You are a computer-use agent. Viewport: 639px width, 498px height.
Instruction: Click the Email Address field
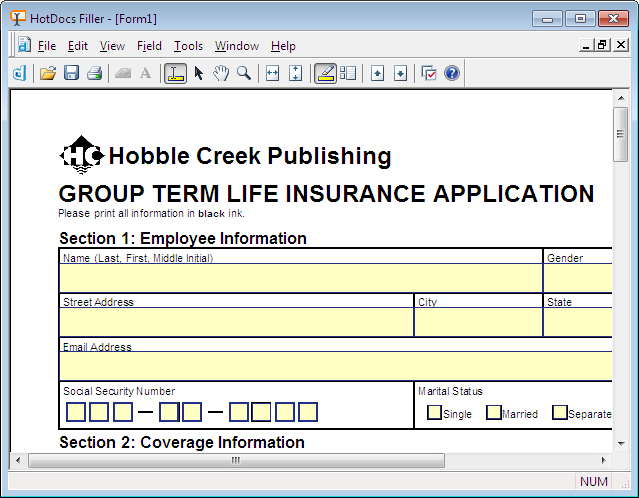pyautogui.click(x=336, y=366)
